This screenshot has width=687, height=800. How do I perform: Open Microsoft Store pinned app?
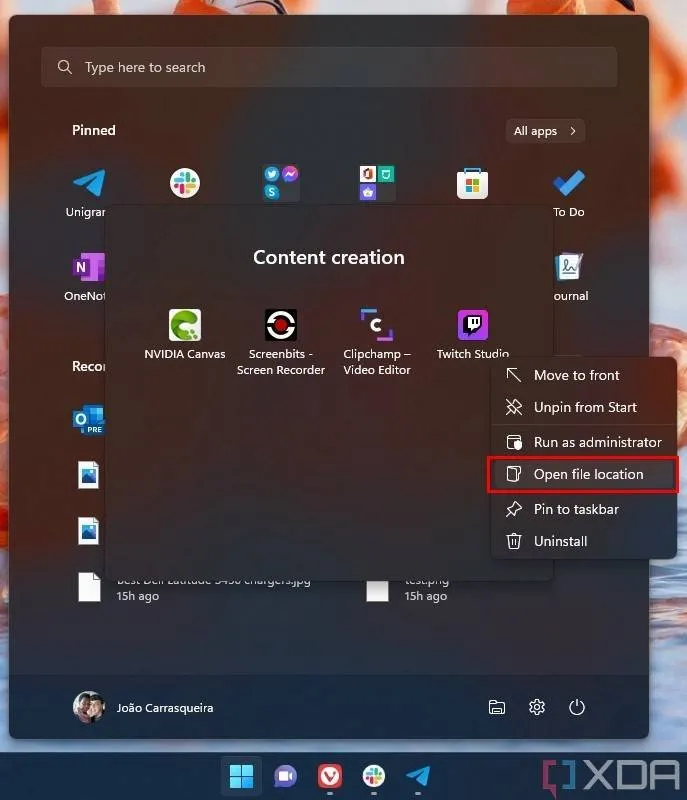click(472, 183)
